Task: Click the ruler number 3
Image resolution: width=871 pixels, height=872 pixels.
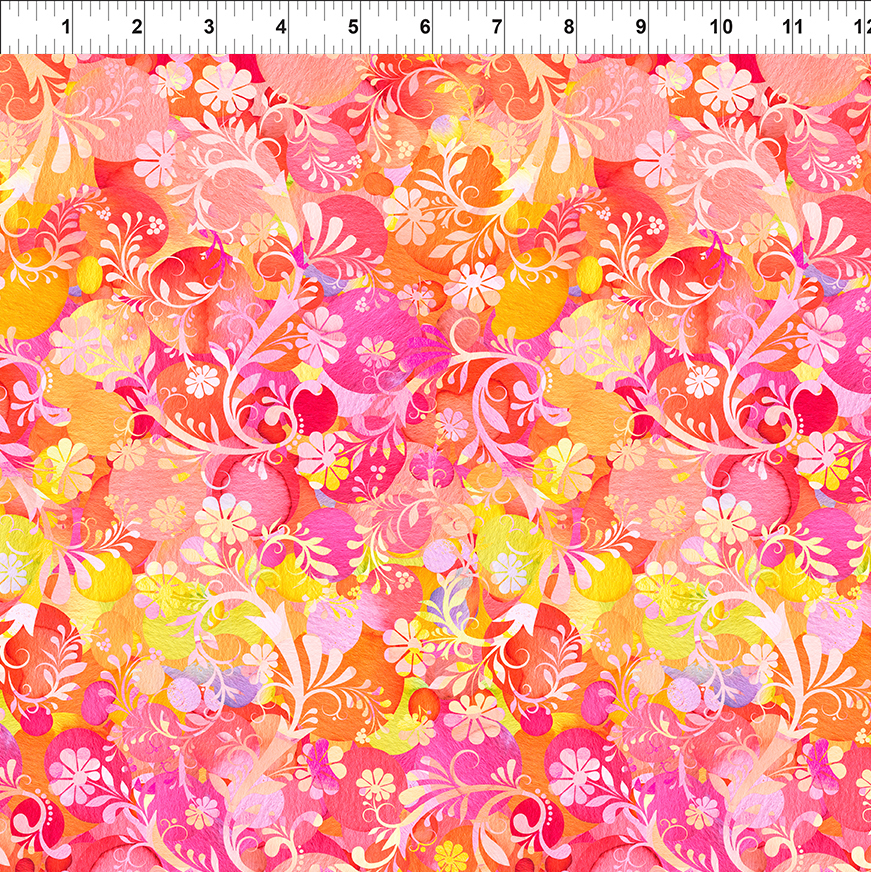Action: coord(209,26)
